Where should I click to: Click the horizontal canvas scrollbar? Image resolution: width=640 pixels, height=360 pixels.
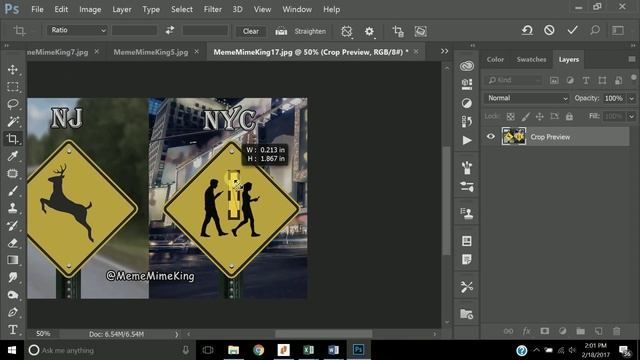(x=323, y=334)
